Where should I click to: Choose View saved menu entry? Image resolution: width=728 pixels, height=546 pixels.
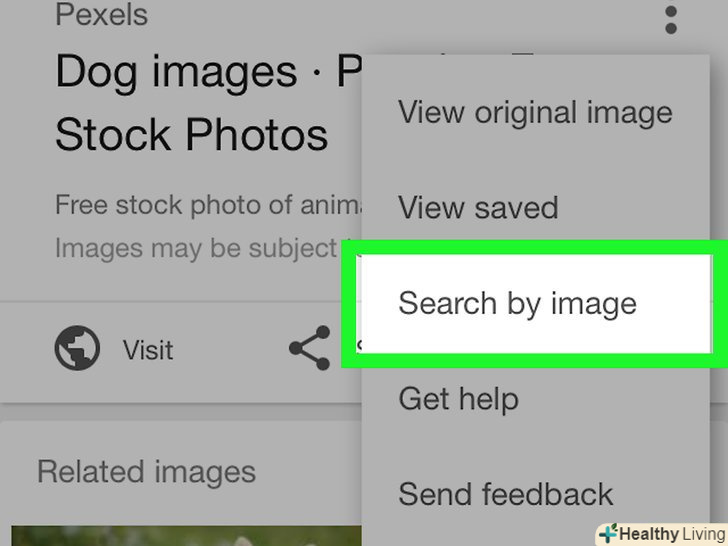click(x=478, y=208)
